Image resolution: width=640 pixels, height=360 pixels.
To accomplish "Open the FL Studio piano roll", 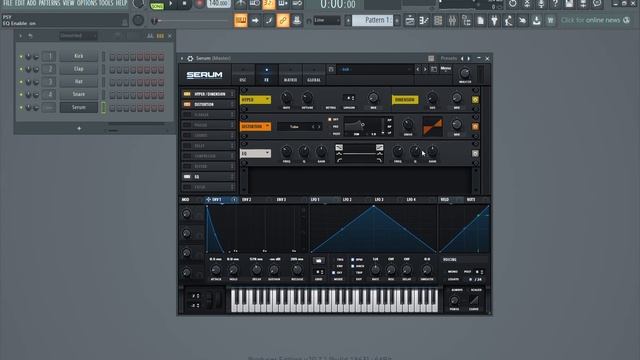I will tap(424, 20).
